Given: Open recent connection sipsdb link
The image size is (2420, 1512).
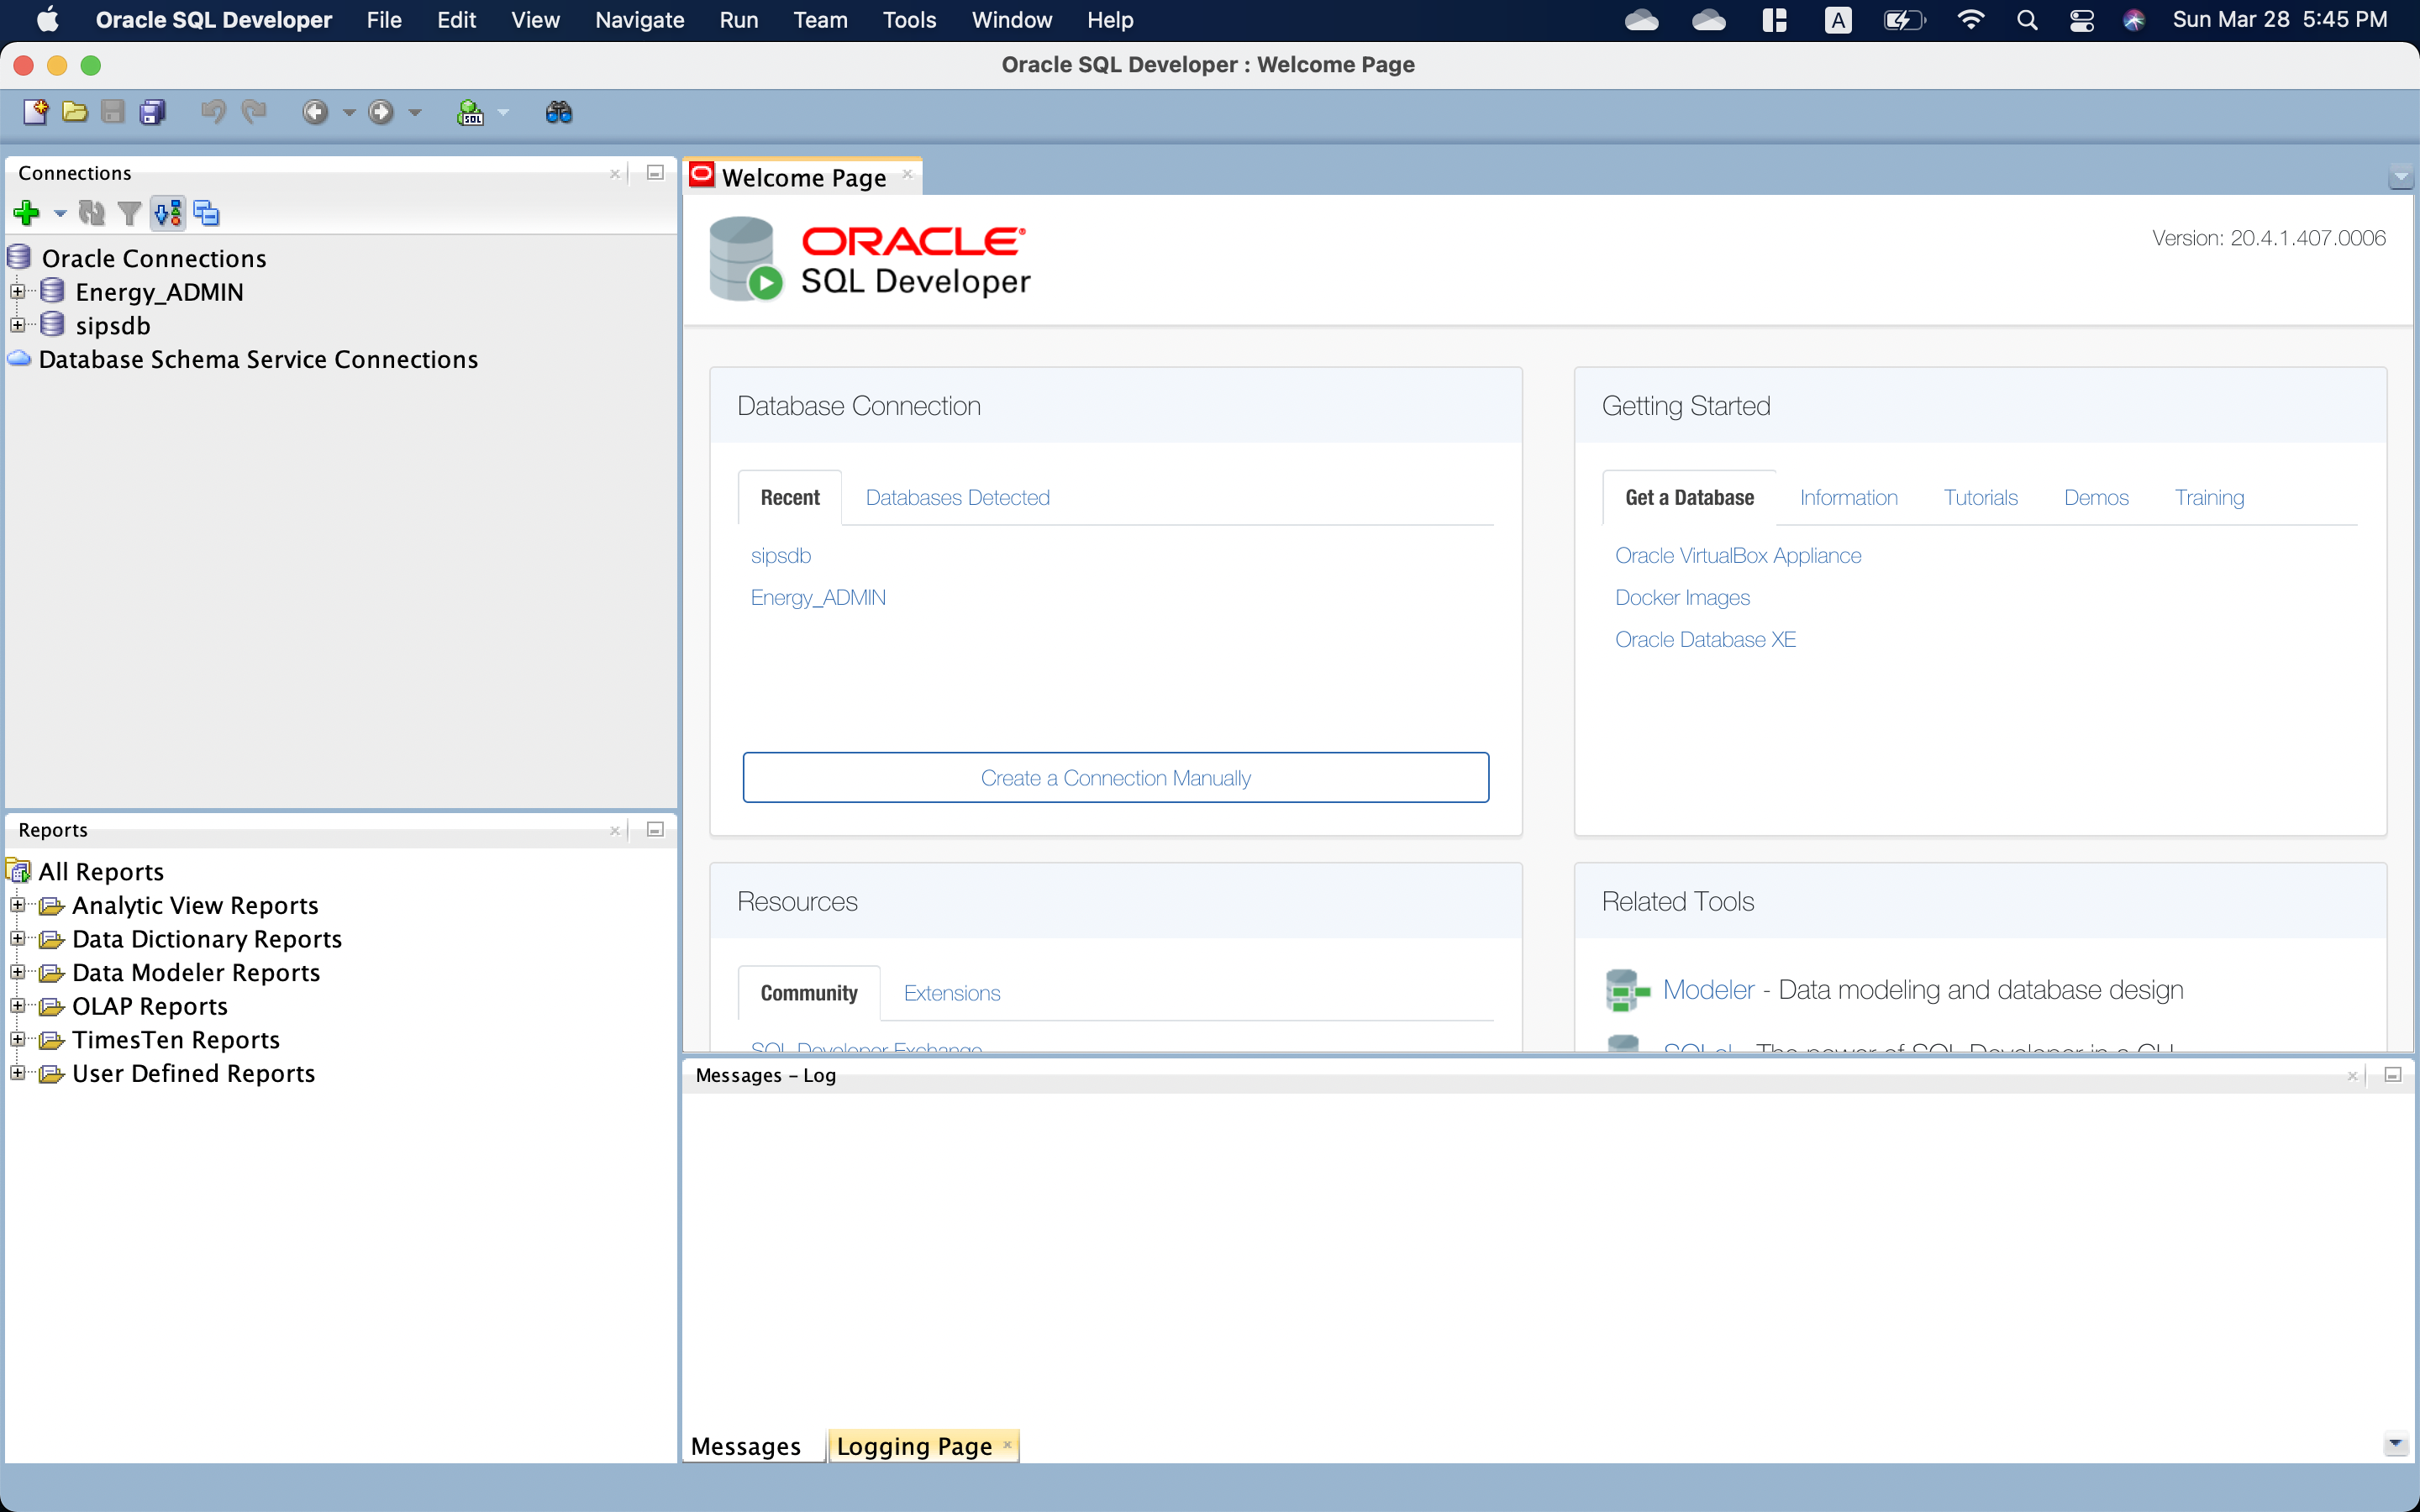Looking at the screenshot, I should (781, 555).
